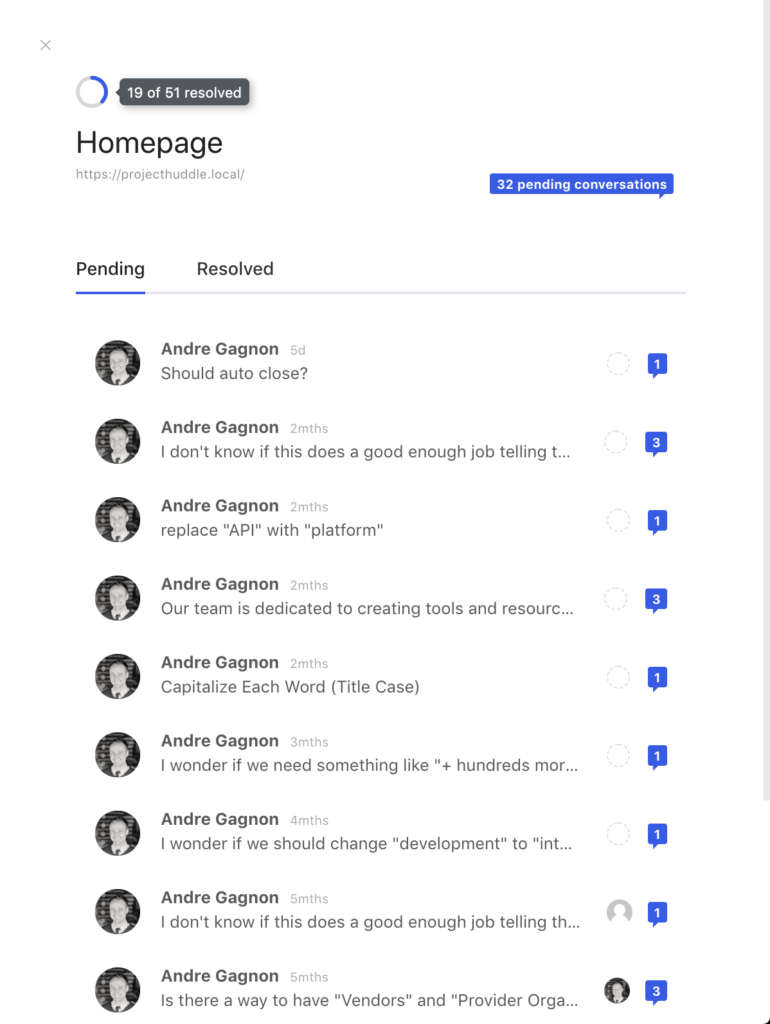770x1024 pixels.
Task: Click the badge showing 3 on the 2mths 'I don't know' thread
Action: [657, 442]
